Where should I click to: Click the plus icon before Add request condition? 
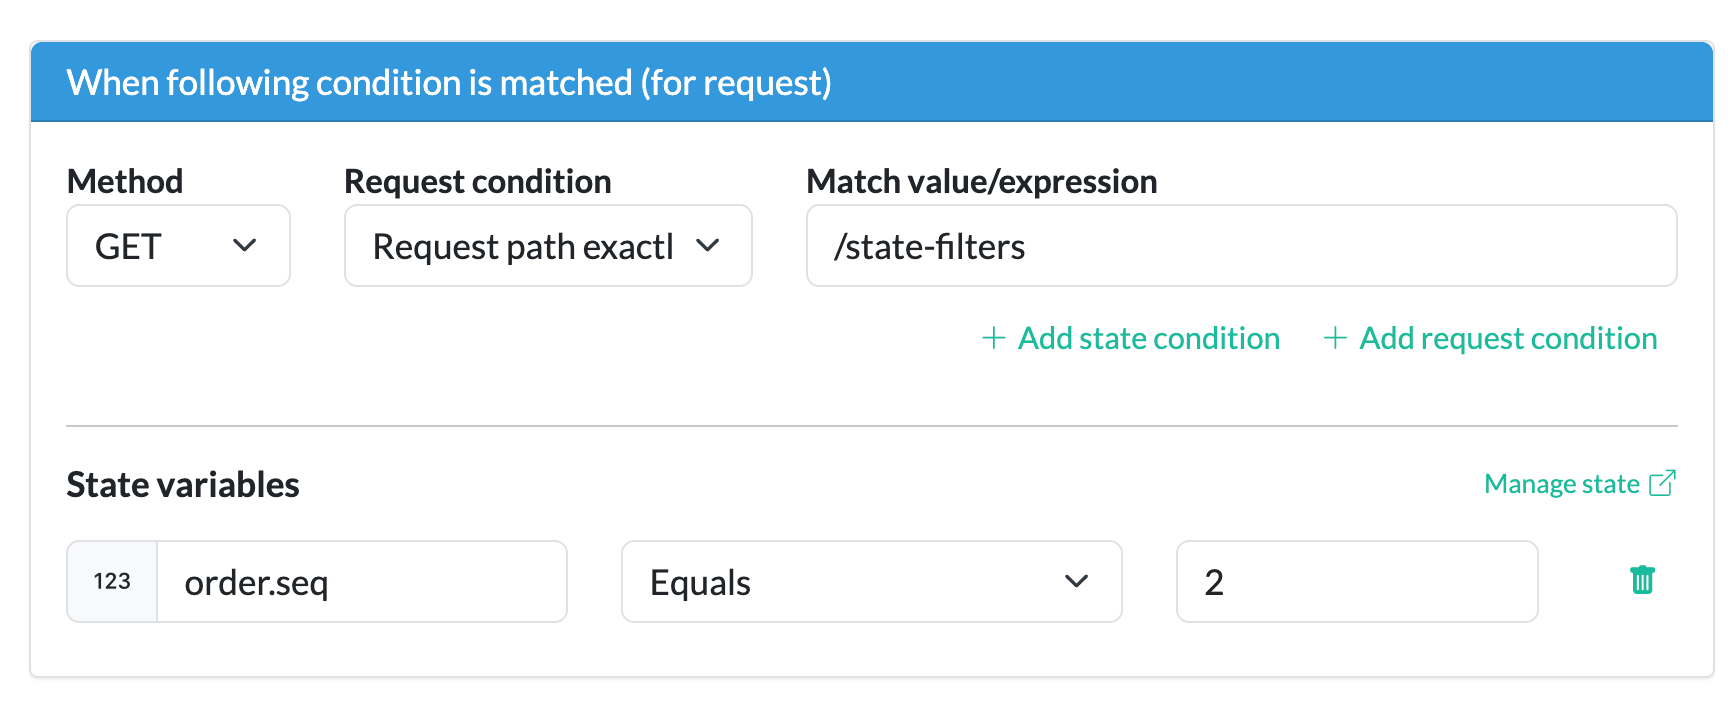coord(1334,339)
